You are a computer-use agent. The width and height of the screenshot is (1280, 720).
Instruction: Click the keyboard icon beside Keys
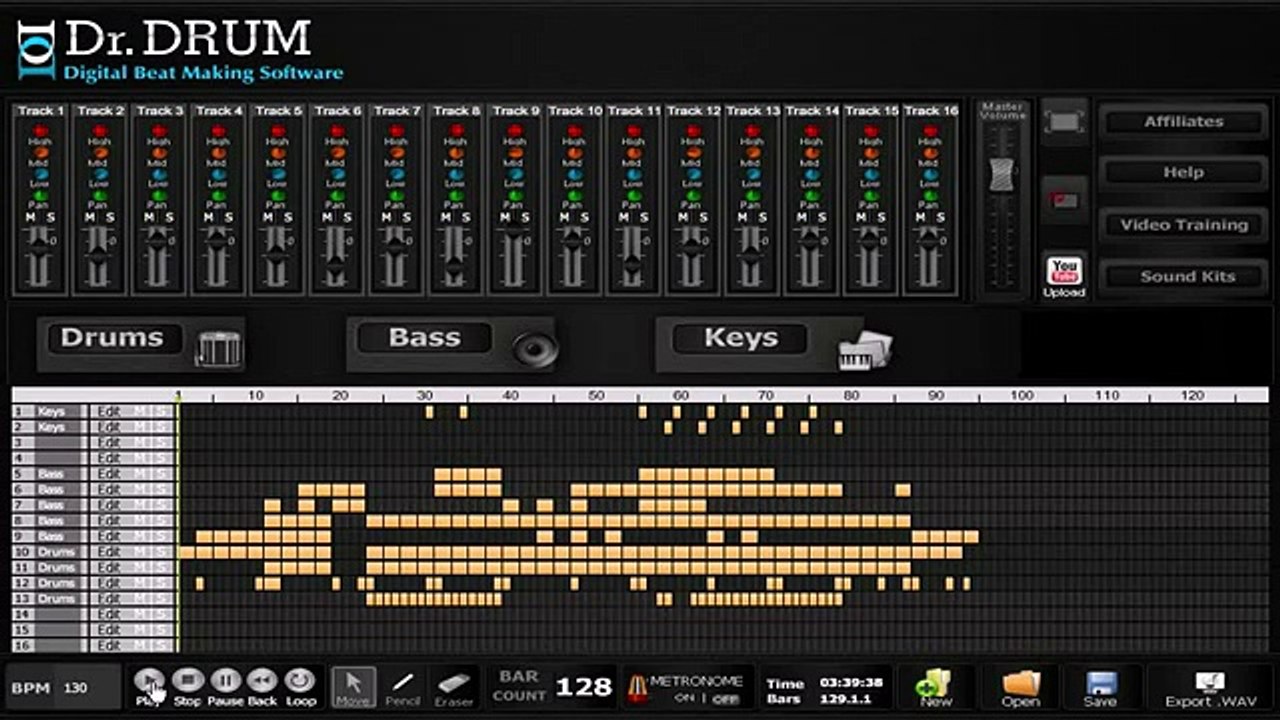[x=864, y=350]
